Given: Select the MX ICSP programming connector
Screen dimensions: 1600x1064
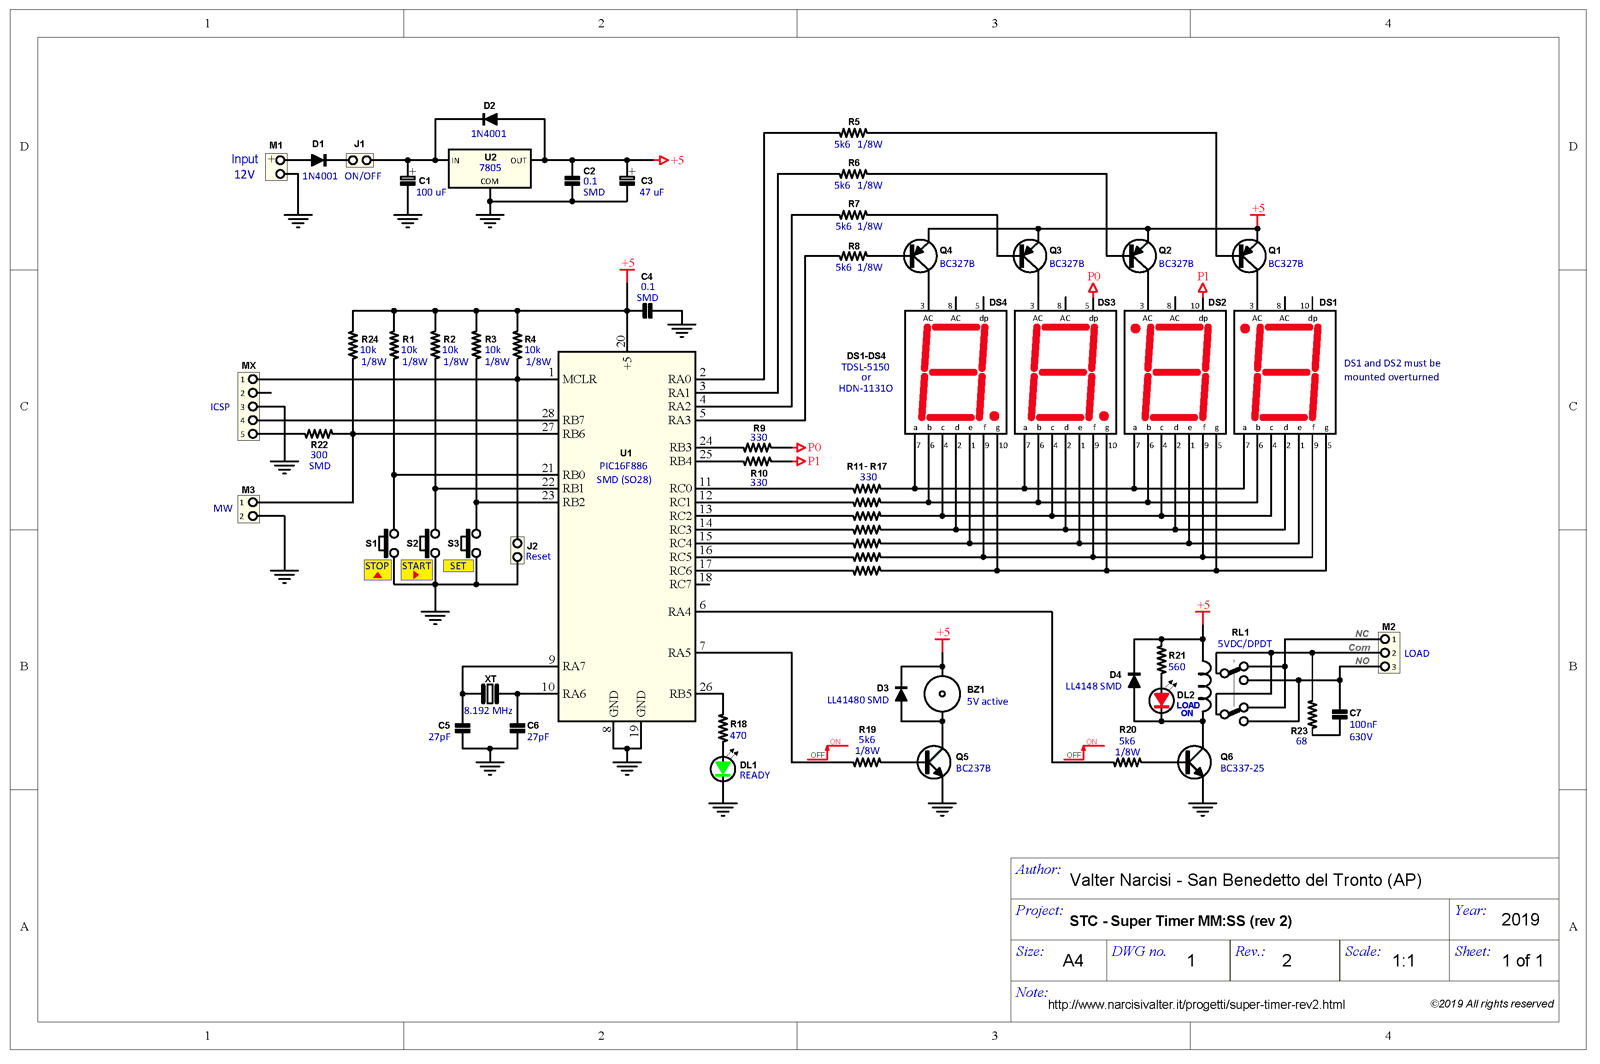Looking at the screenshot, I should [249, 407].
